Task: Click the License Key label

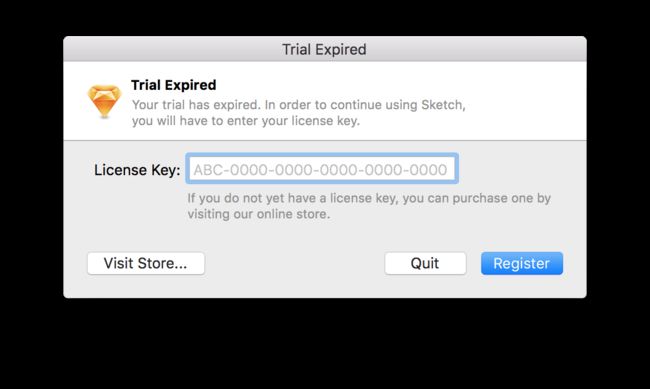Action: (137, 170)
